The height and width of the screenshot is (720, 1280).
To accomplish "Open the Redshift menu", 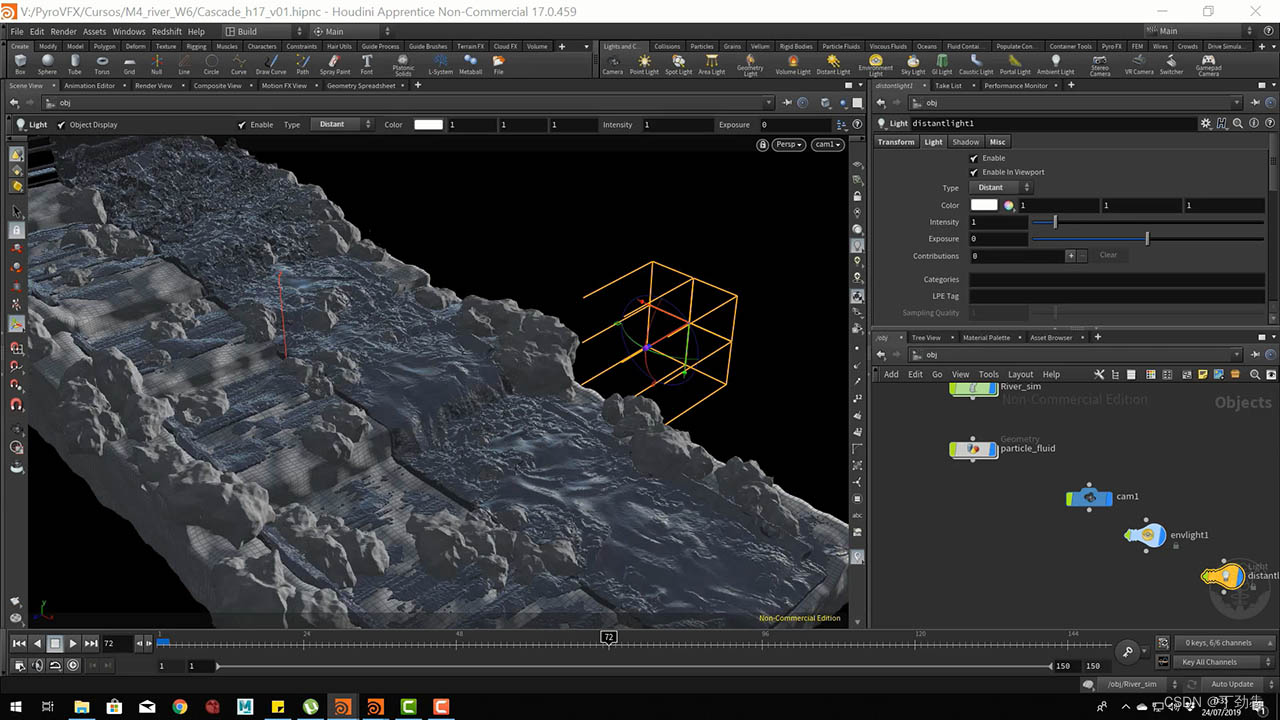I will pos(167,31).
